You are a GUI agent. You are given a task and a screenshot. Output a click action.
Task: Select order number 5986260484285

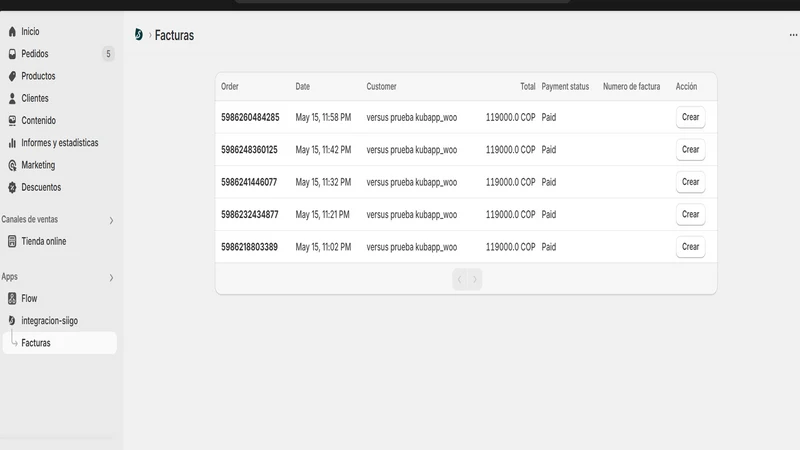250,117
